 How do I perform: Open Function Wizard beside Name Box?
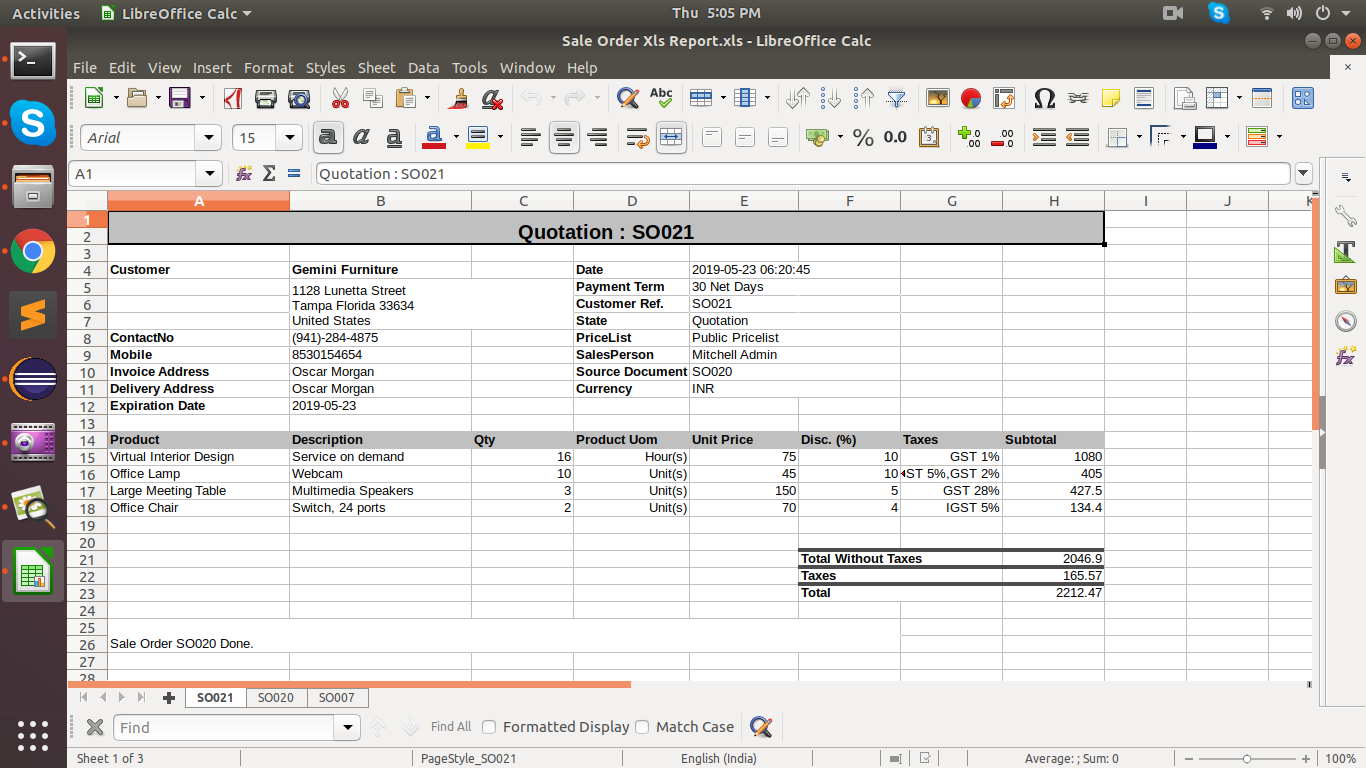point(243,174)
